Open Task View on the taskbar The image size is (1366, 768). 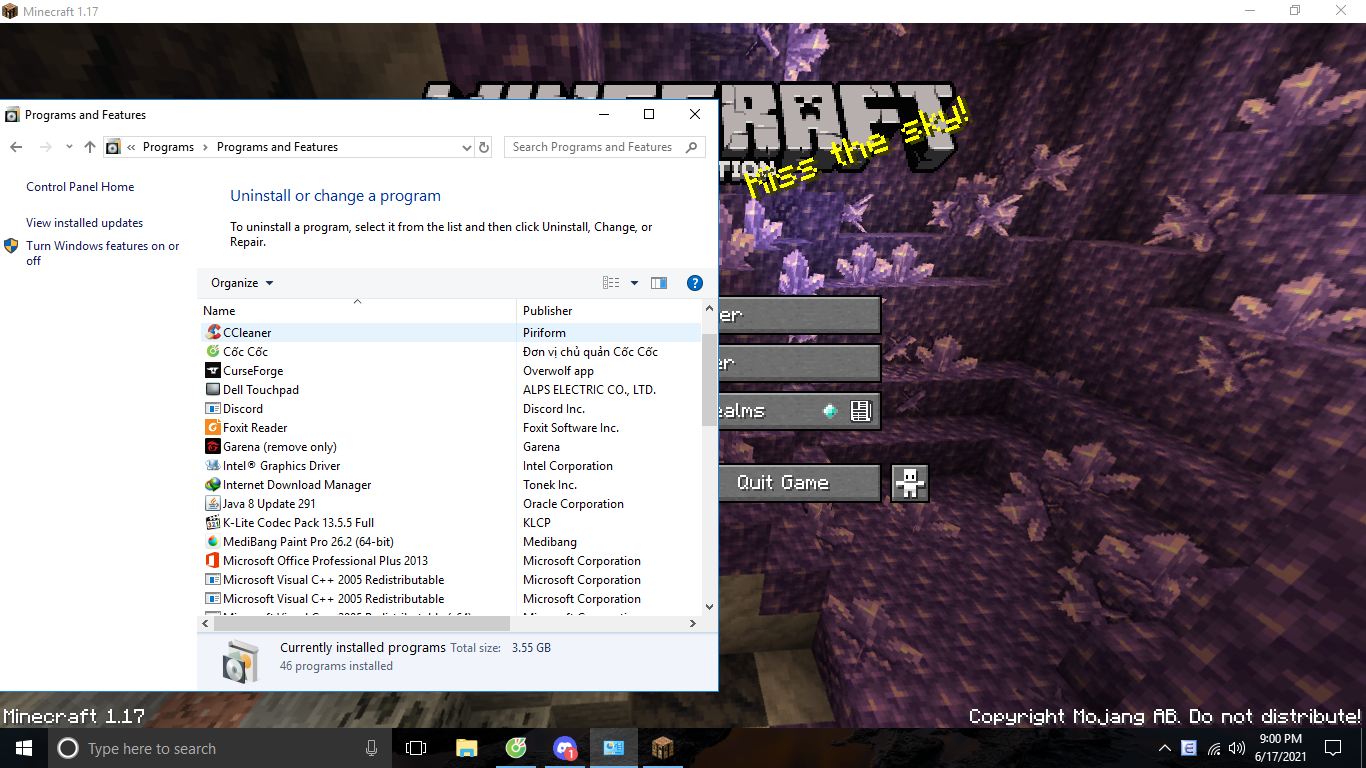coord(416,748)
